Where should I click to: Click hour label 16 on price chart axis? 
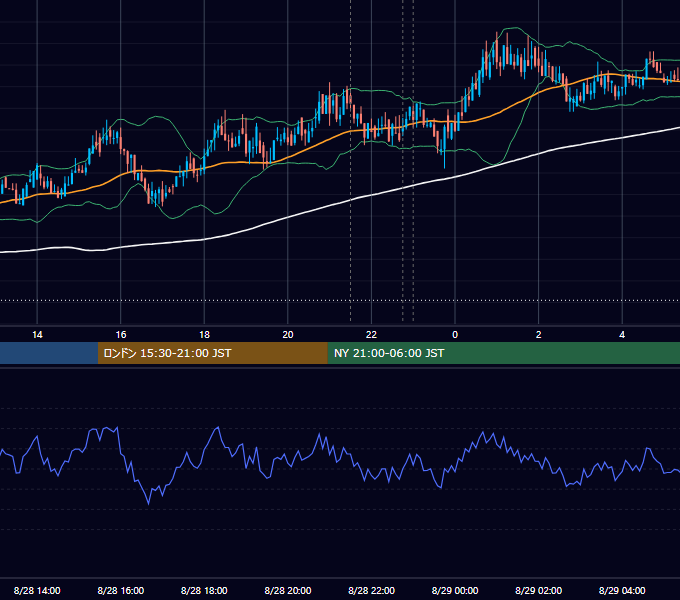pyautogui.click(x=121, y=334)
